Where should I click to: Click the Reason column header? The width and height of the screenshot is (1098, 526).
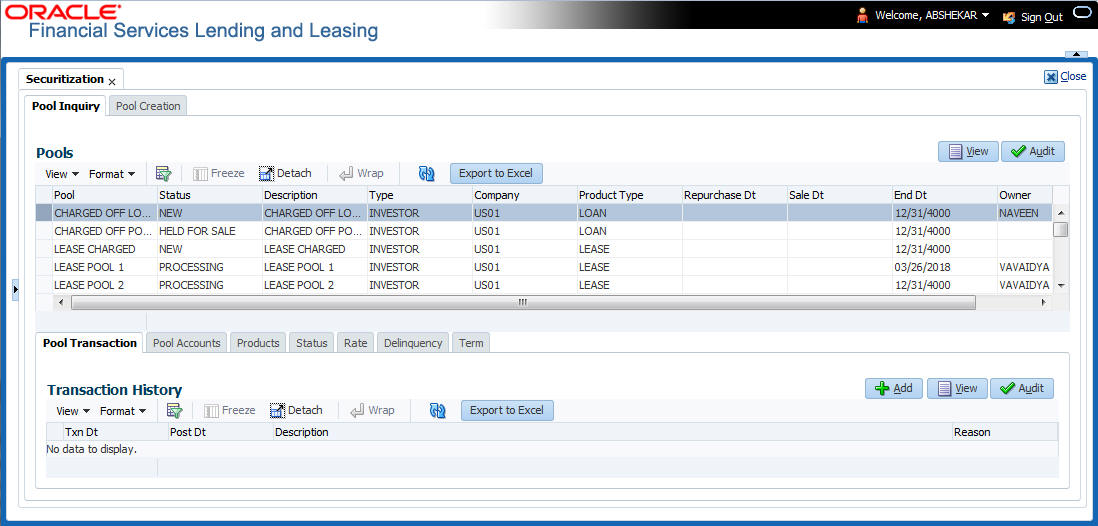click(x=1005, y=432)
